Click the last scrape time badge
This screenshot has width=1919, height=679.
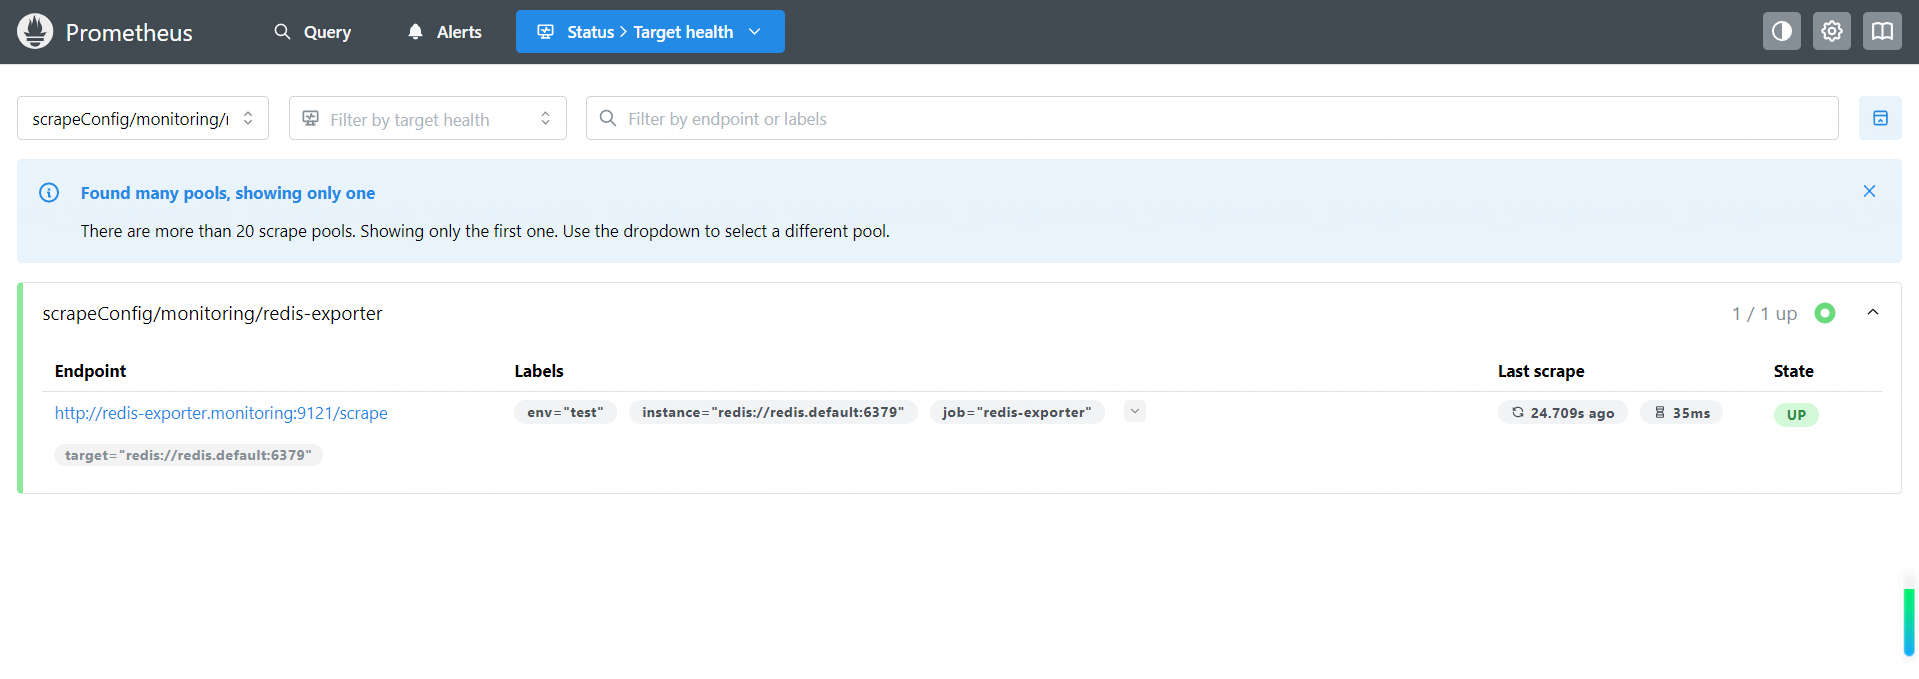pos(1562,413)
